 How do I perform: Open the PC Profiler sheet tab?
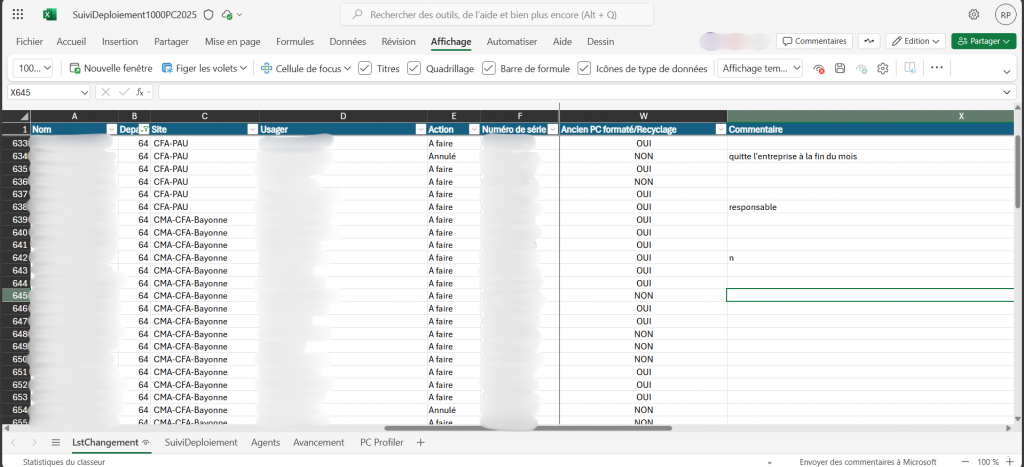pos(382,443)
